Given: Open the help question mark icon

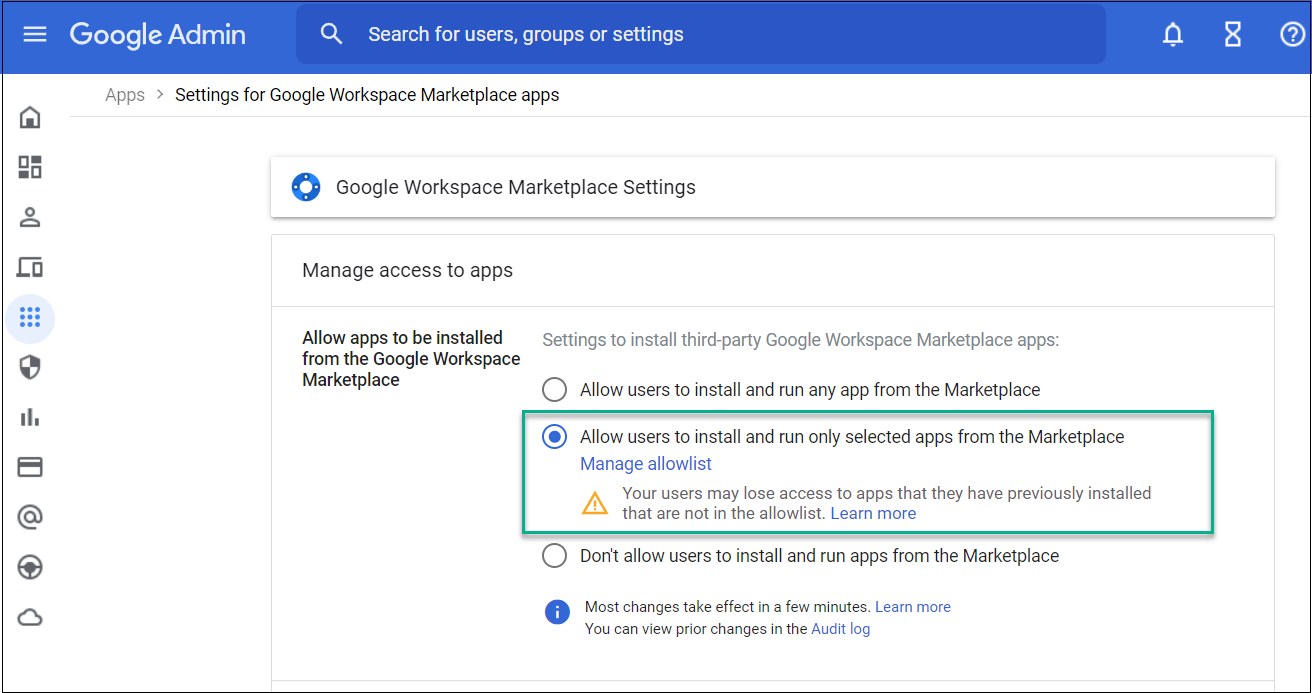Looking at the screenshot, I should pos(1292,34).
